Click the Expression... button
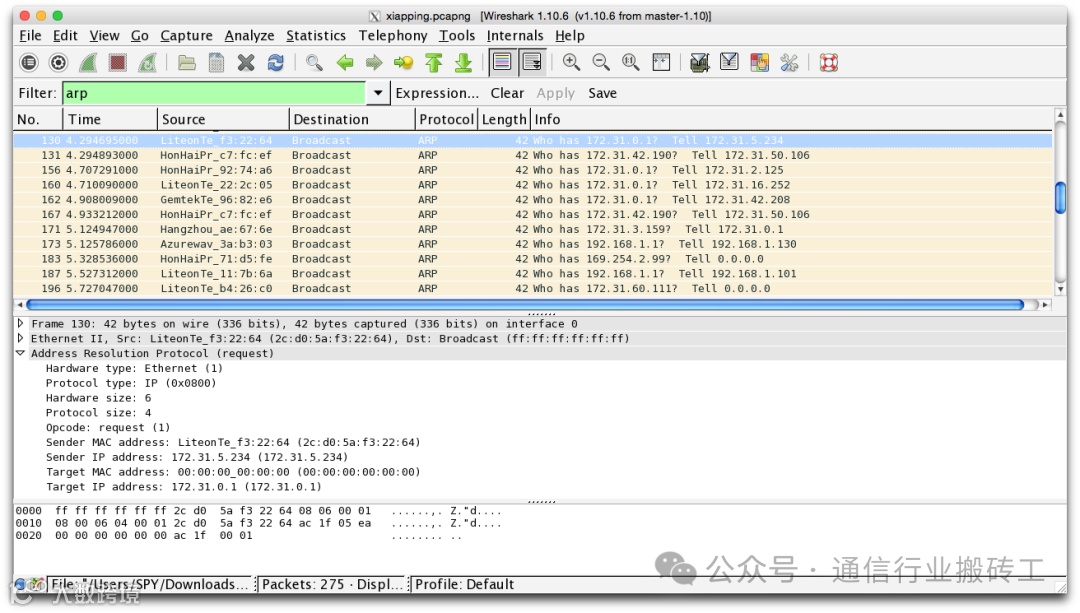The width and height of the screenshot is (1080, 613). click(437, 93)
